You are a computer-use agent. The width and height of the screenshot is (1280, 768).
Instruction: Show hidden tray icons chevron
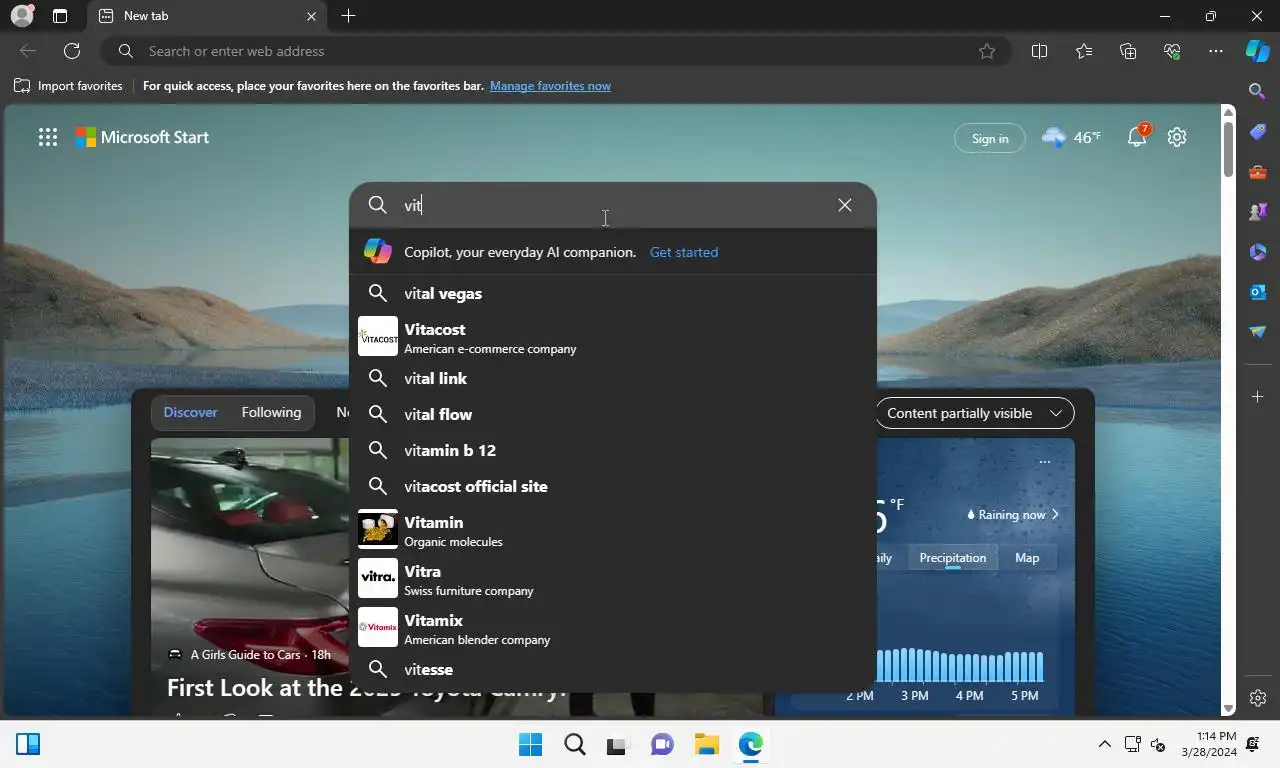pos(1104,744)
